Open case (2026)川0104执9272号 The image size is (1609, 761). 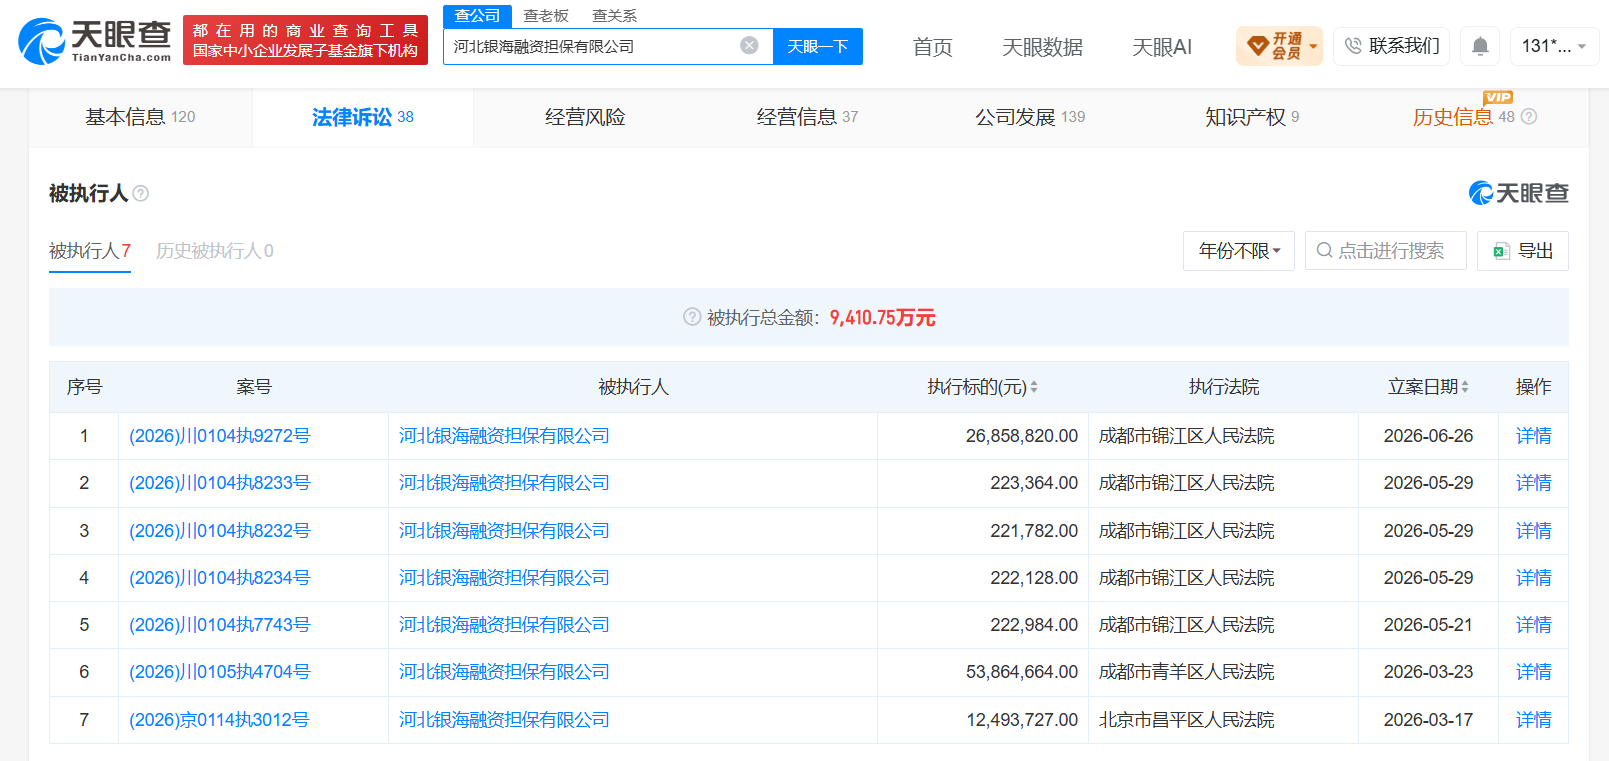point(219,436)
